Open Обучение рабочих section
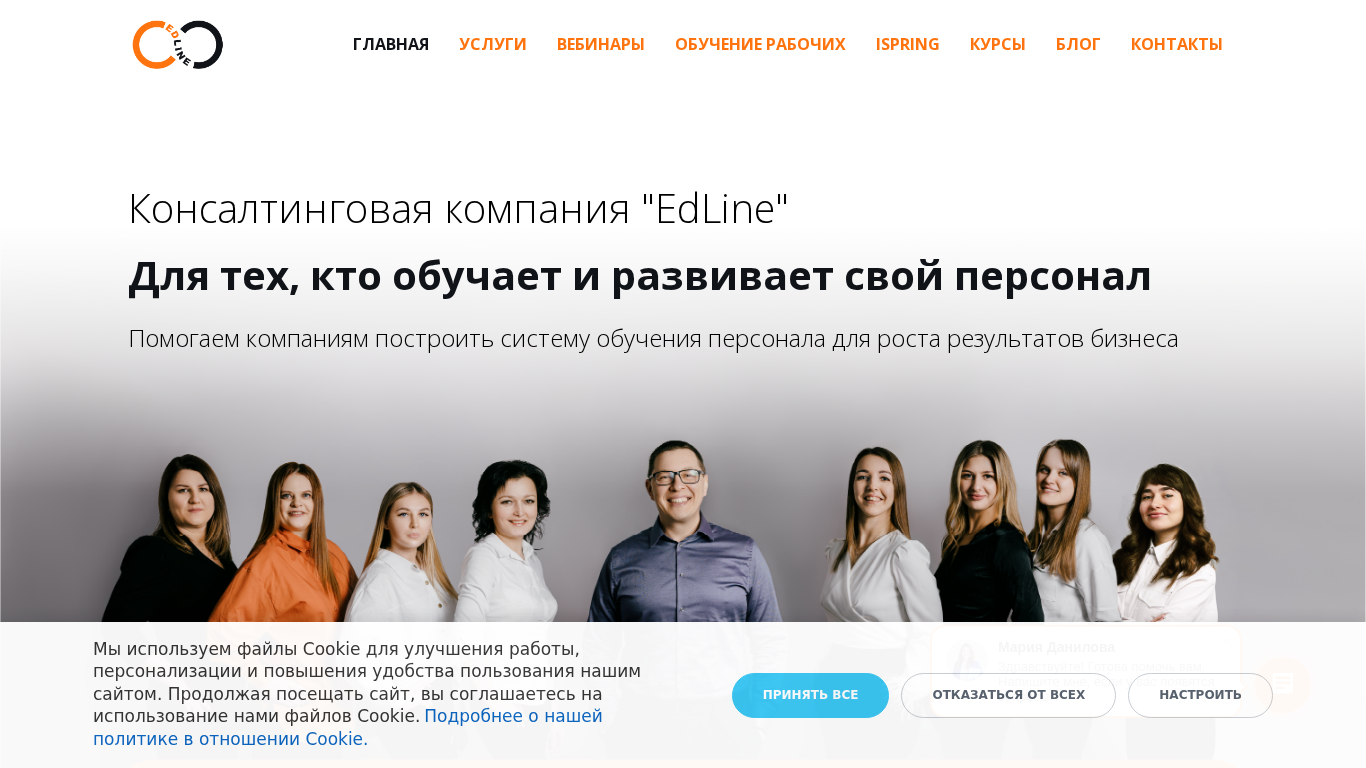1366x768 pixels. click(760, 44)
